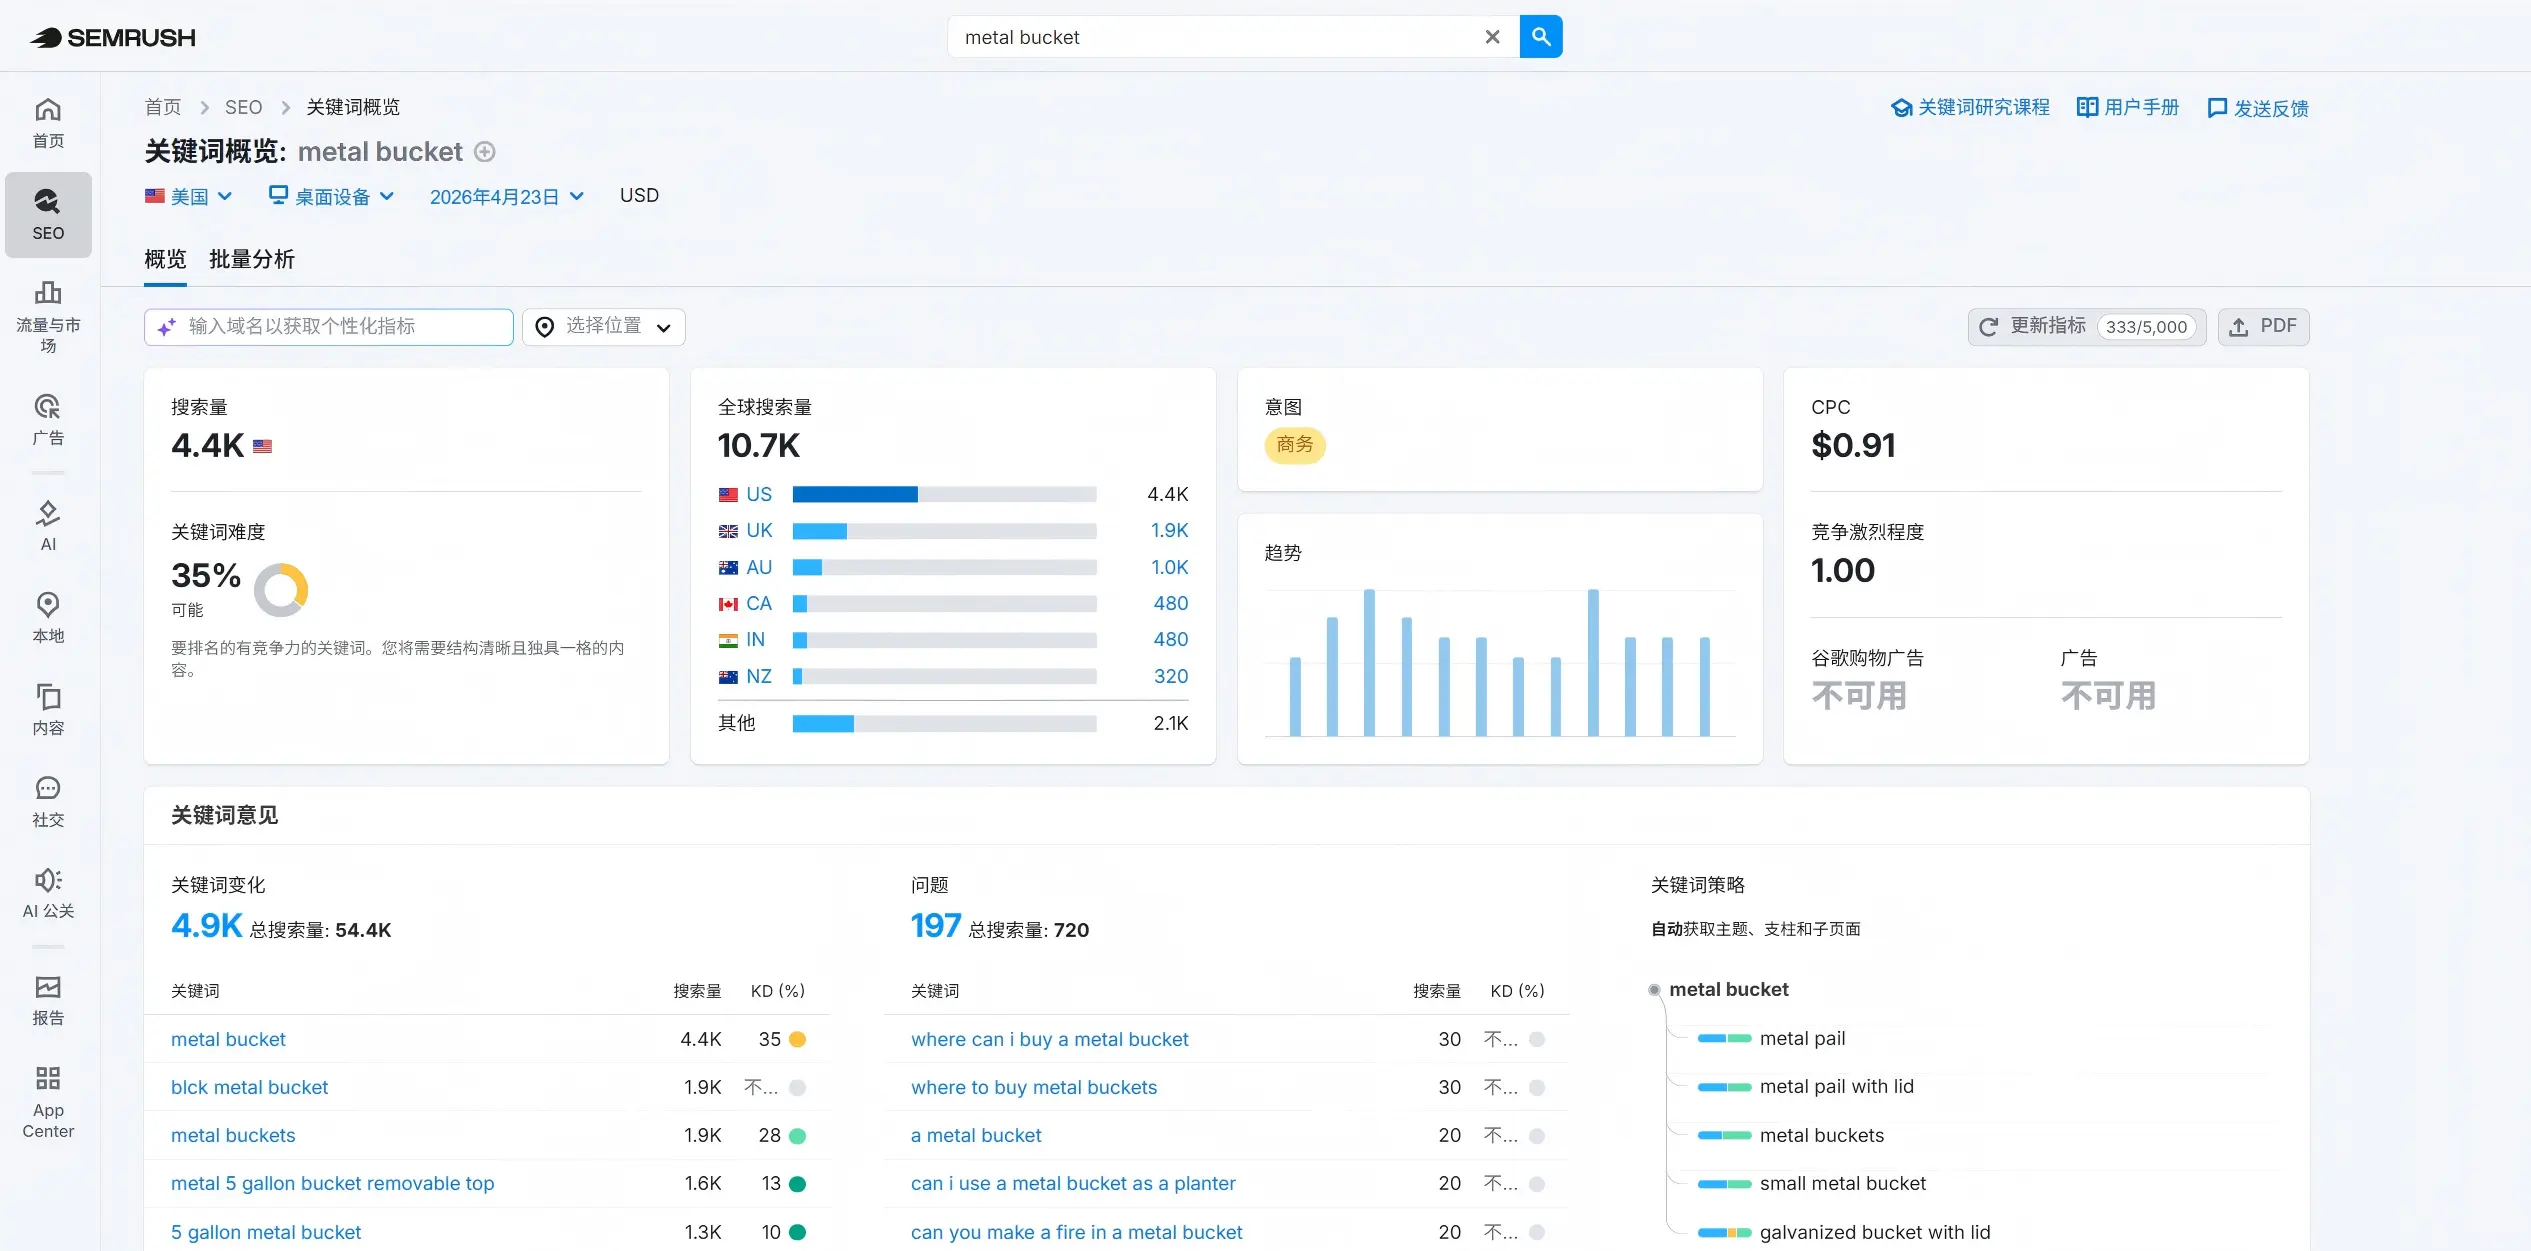2531x1251 pixels.
Task: Open 美国 country dropdown
Action: tap(188, 196)
